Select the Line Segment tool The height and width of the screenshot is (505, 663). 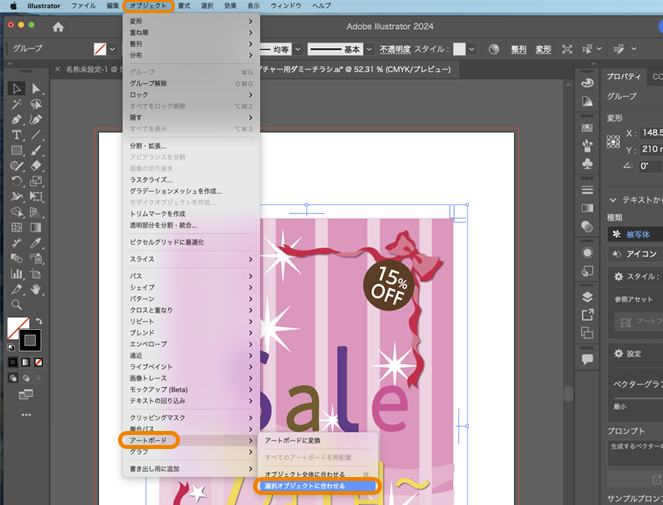(x=36, y=135)
